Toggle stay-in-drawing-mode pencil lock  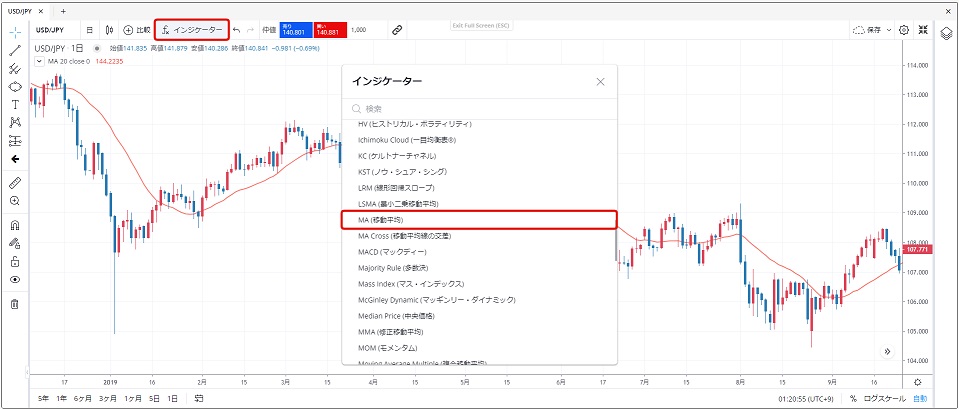[15, 243]
